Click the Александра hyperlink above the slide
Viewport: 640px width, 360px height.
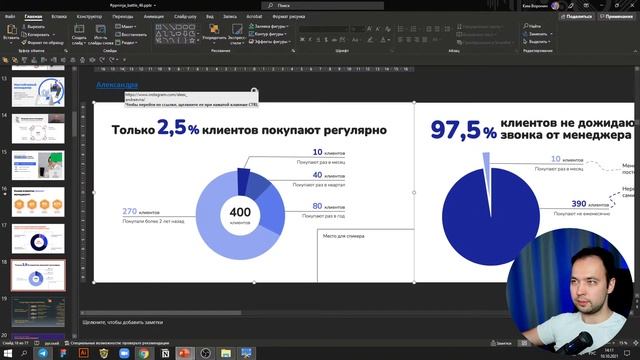[117, 85]
